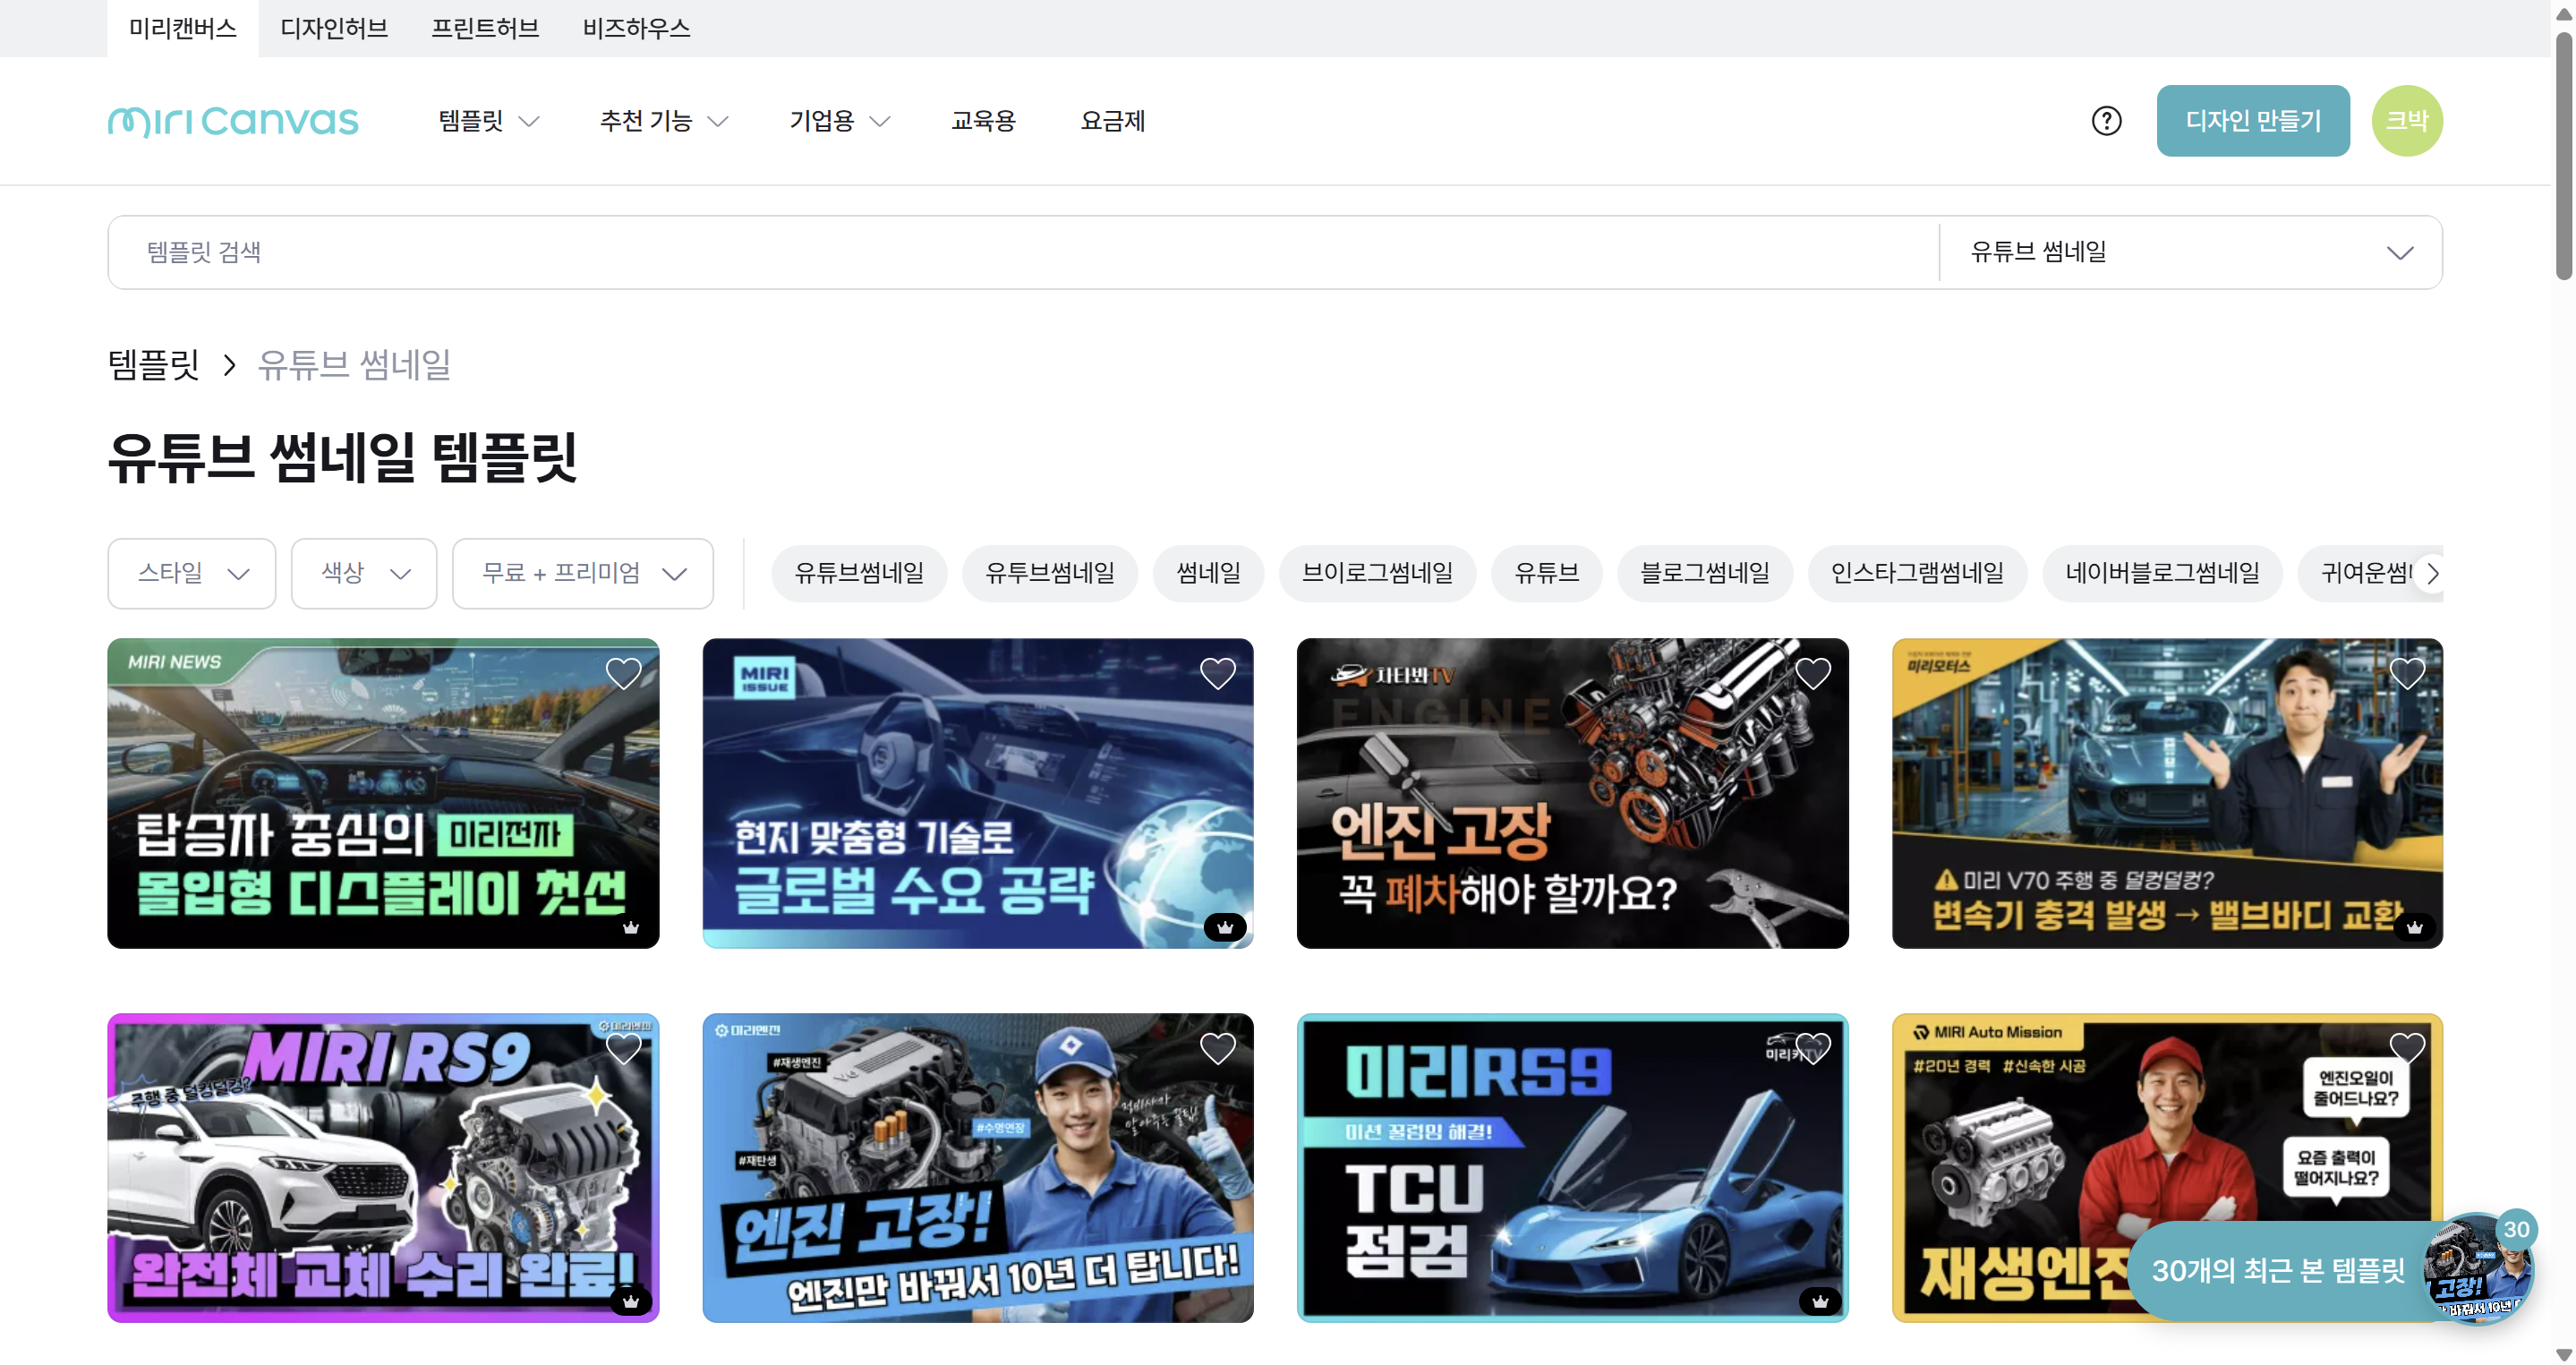Open the 엔진 고장 mechanic thumbnail
The height and width of the screenshot is (1365, 2576).
(977, 1168)
